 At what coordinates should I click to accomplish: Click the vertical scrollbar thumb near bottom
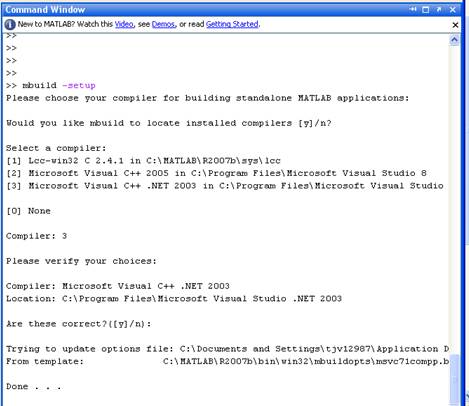coord(454,380)
